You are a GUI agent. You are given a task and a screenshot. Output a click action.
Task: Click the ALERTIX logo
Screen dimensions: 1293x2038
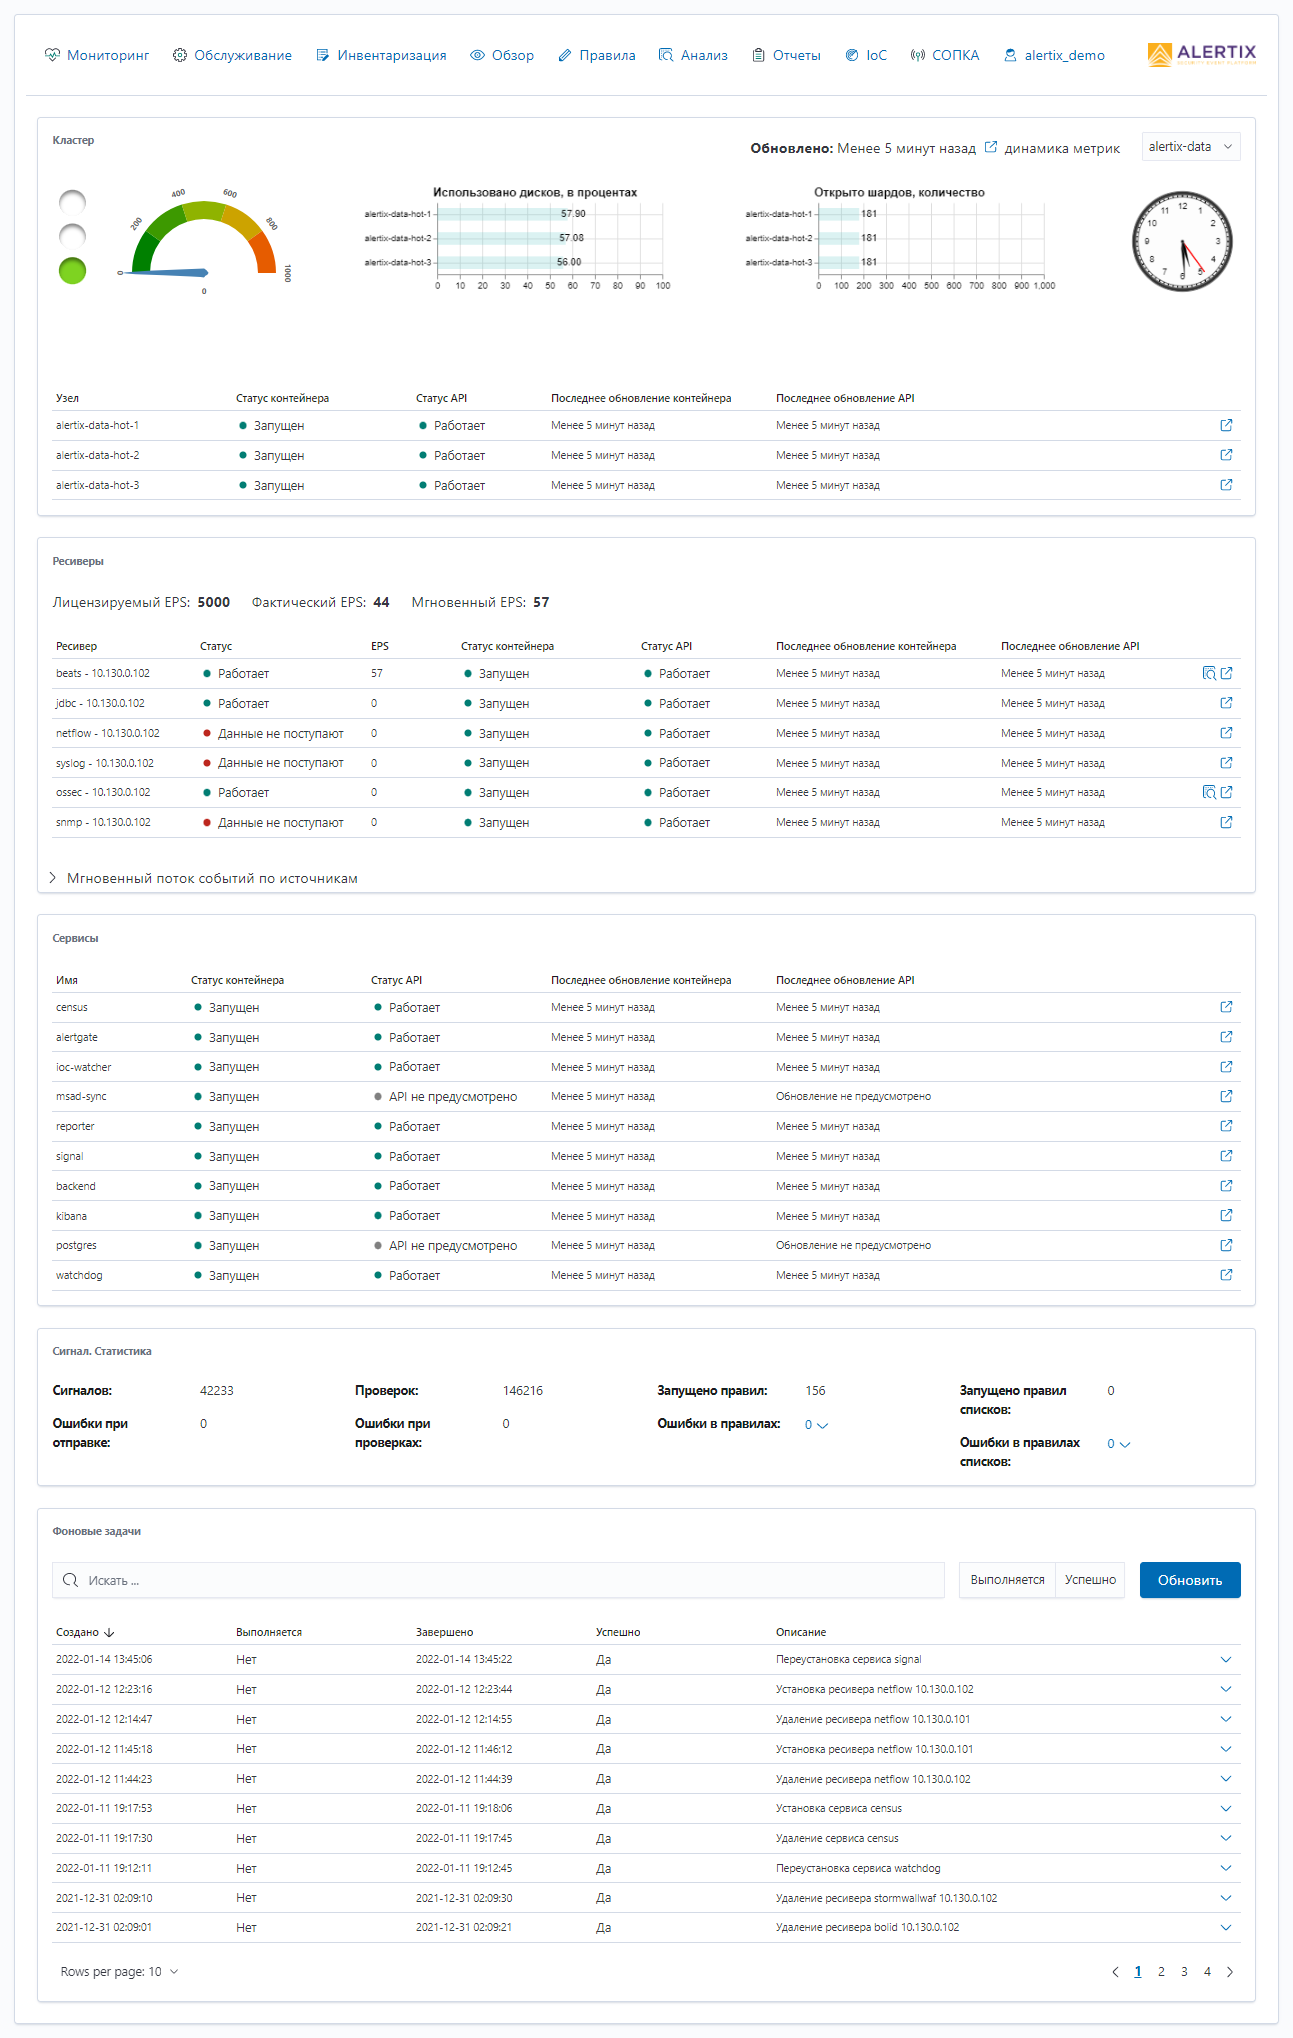coord(1201,55)
